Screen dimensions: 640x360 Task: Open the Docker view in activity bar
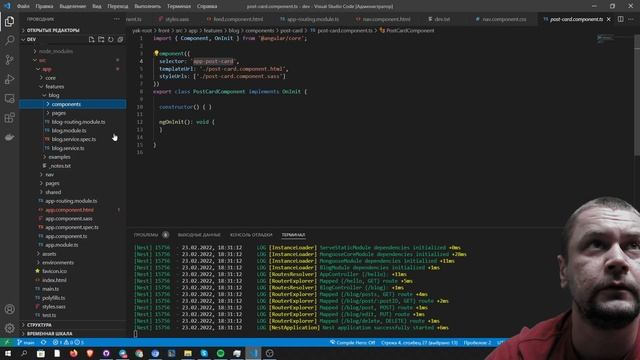click(x=9, y=138)
